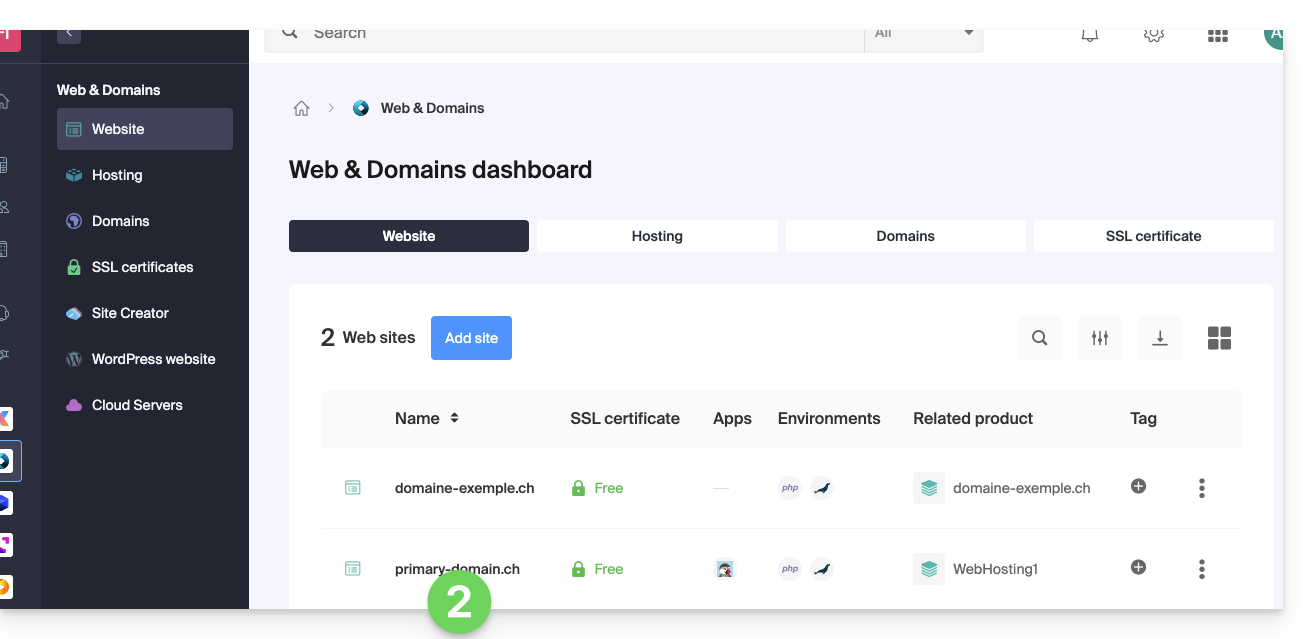
Task: Open the domaine-exemple.ch website link
Action: (x=464, y=488)
